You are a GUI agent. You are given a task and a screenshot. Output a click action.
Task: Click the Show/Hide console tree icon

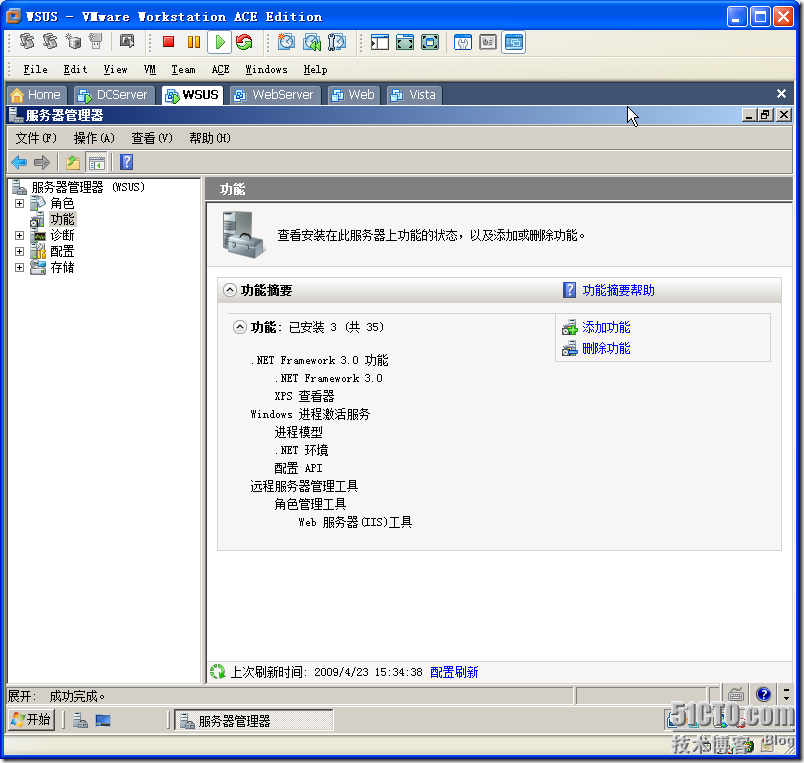96,163
